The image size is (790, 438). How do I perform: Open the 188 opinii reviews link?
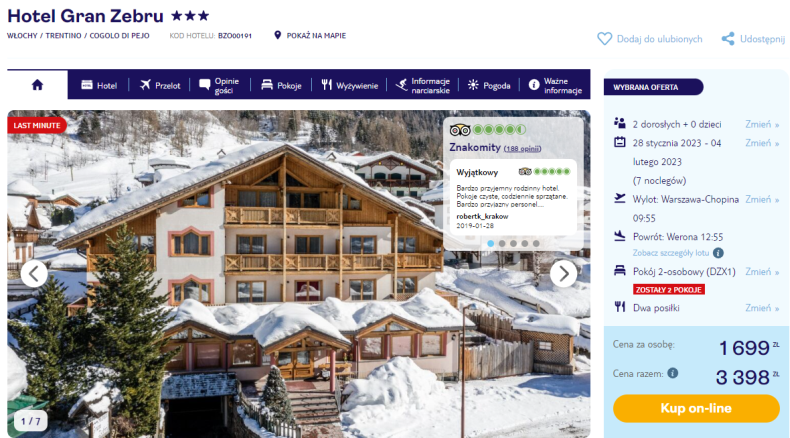[522, 149]
